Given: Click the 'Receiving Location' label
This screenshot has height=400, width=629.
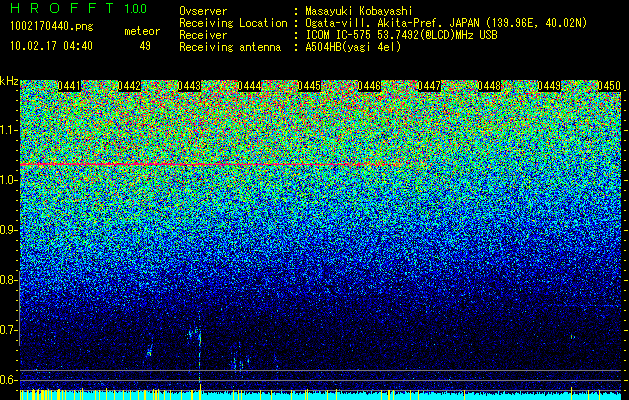Looking at the screenshot, I should [233, 23].
